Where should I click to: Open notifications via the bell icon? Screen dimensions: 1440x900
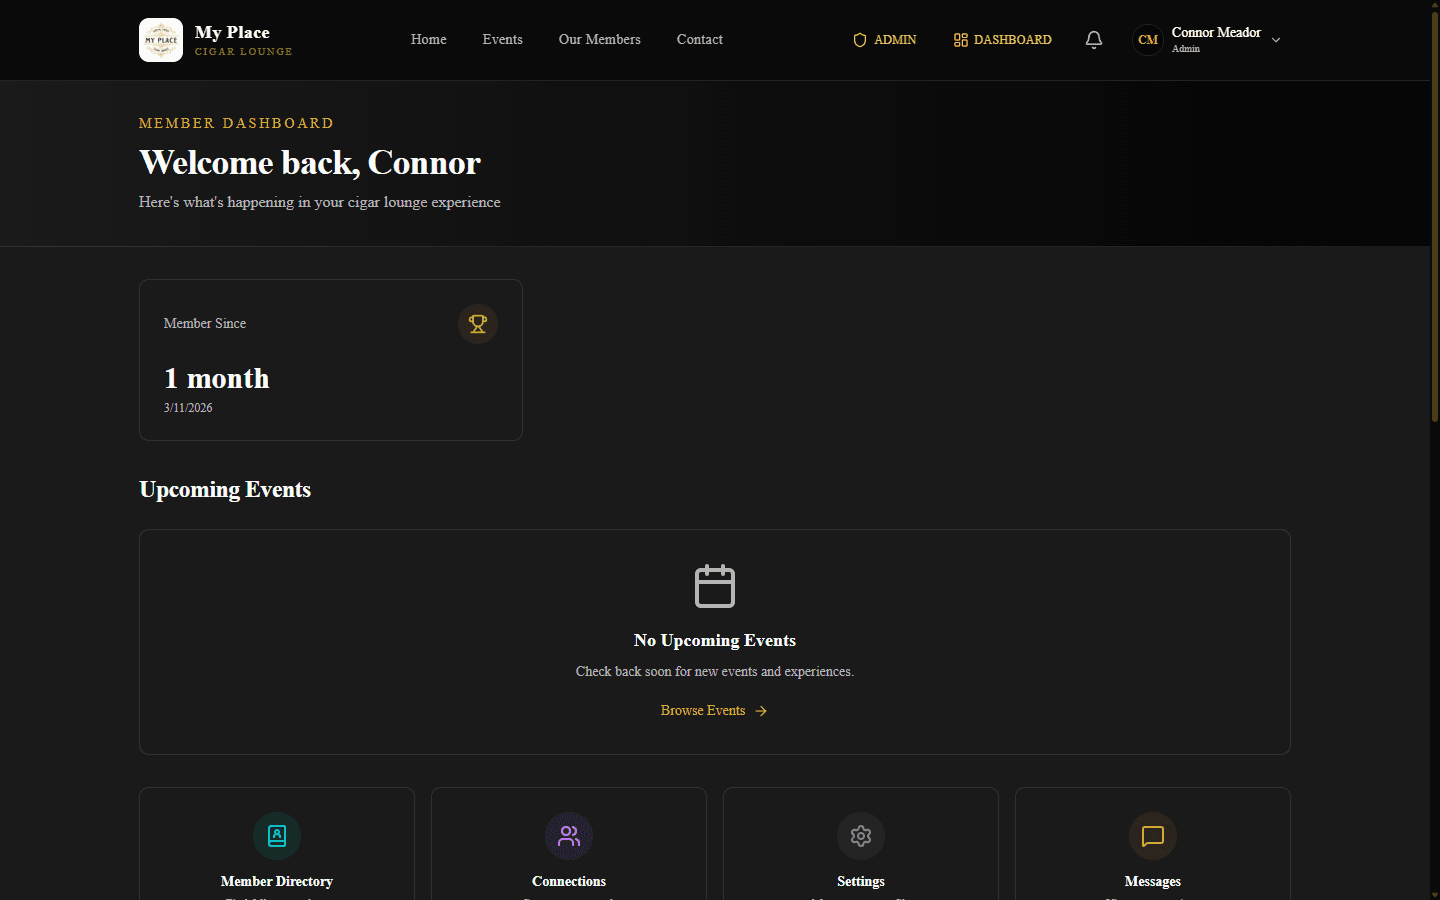tap(1093, 39)
